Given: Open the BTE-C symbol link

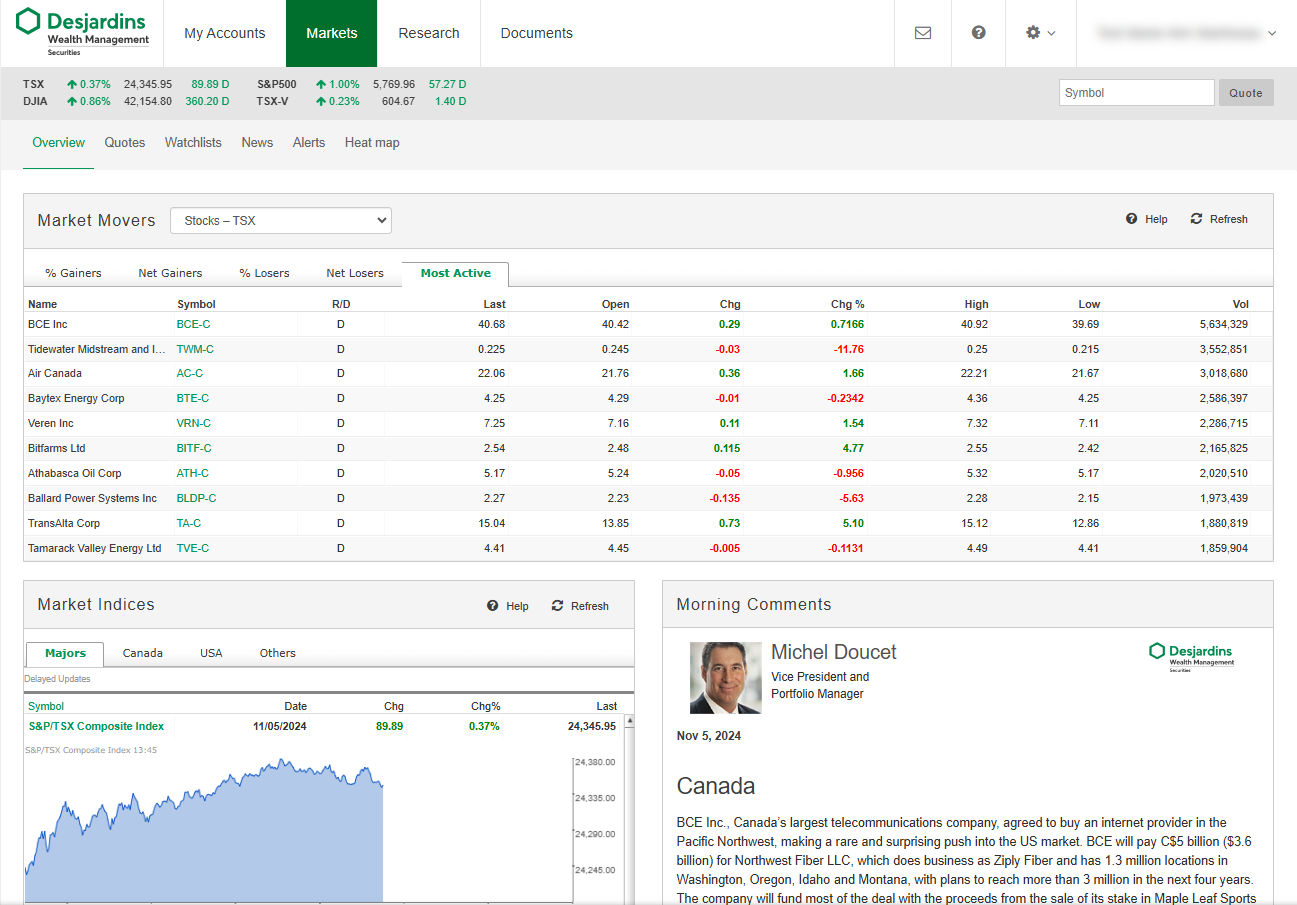Looking at the screenshot, I should tap(193, 398).
